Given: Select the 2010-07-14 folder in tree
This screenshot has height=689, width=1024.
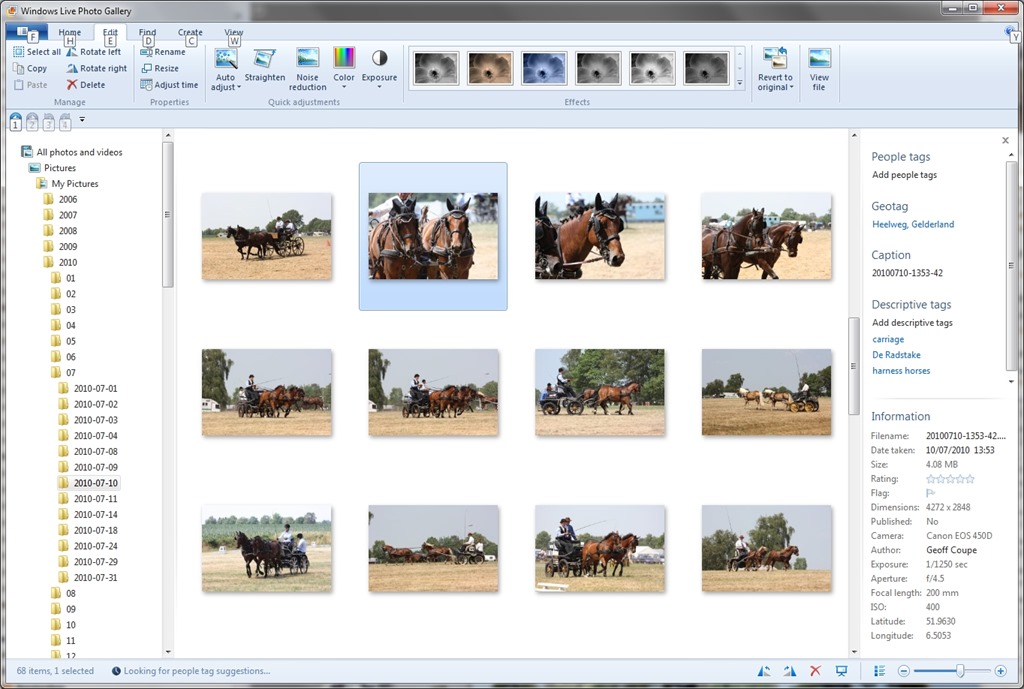Looking at the screenshot, I should click(95, 515).
